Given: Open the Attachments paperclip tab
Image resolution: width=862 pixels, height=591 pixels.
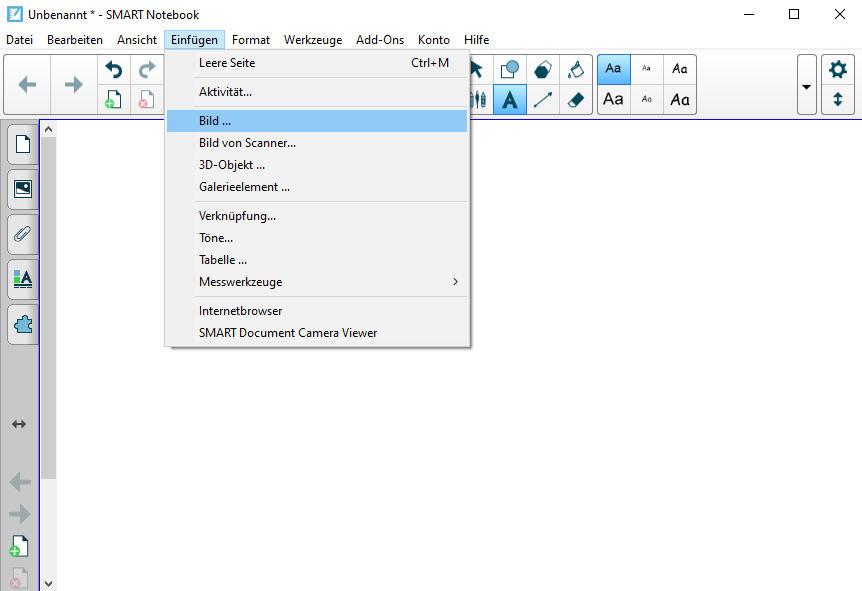Looking at the screenshot, I should (x=22, y=234).
